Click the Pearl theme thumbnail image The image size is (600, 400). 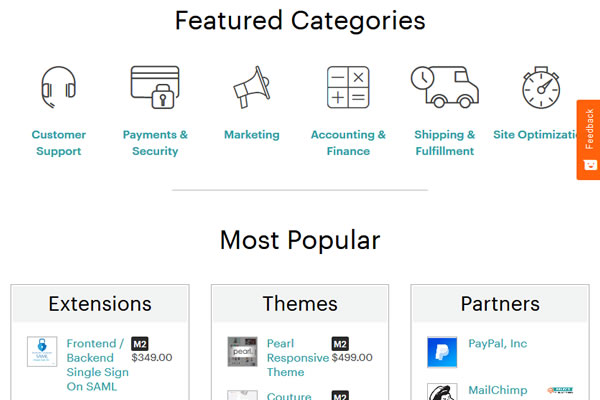[242, 352]
